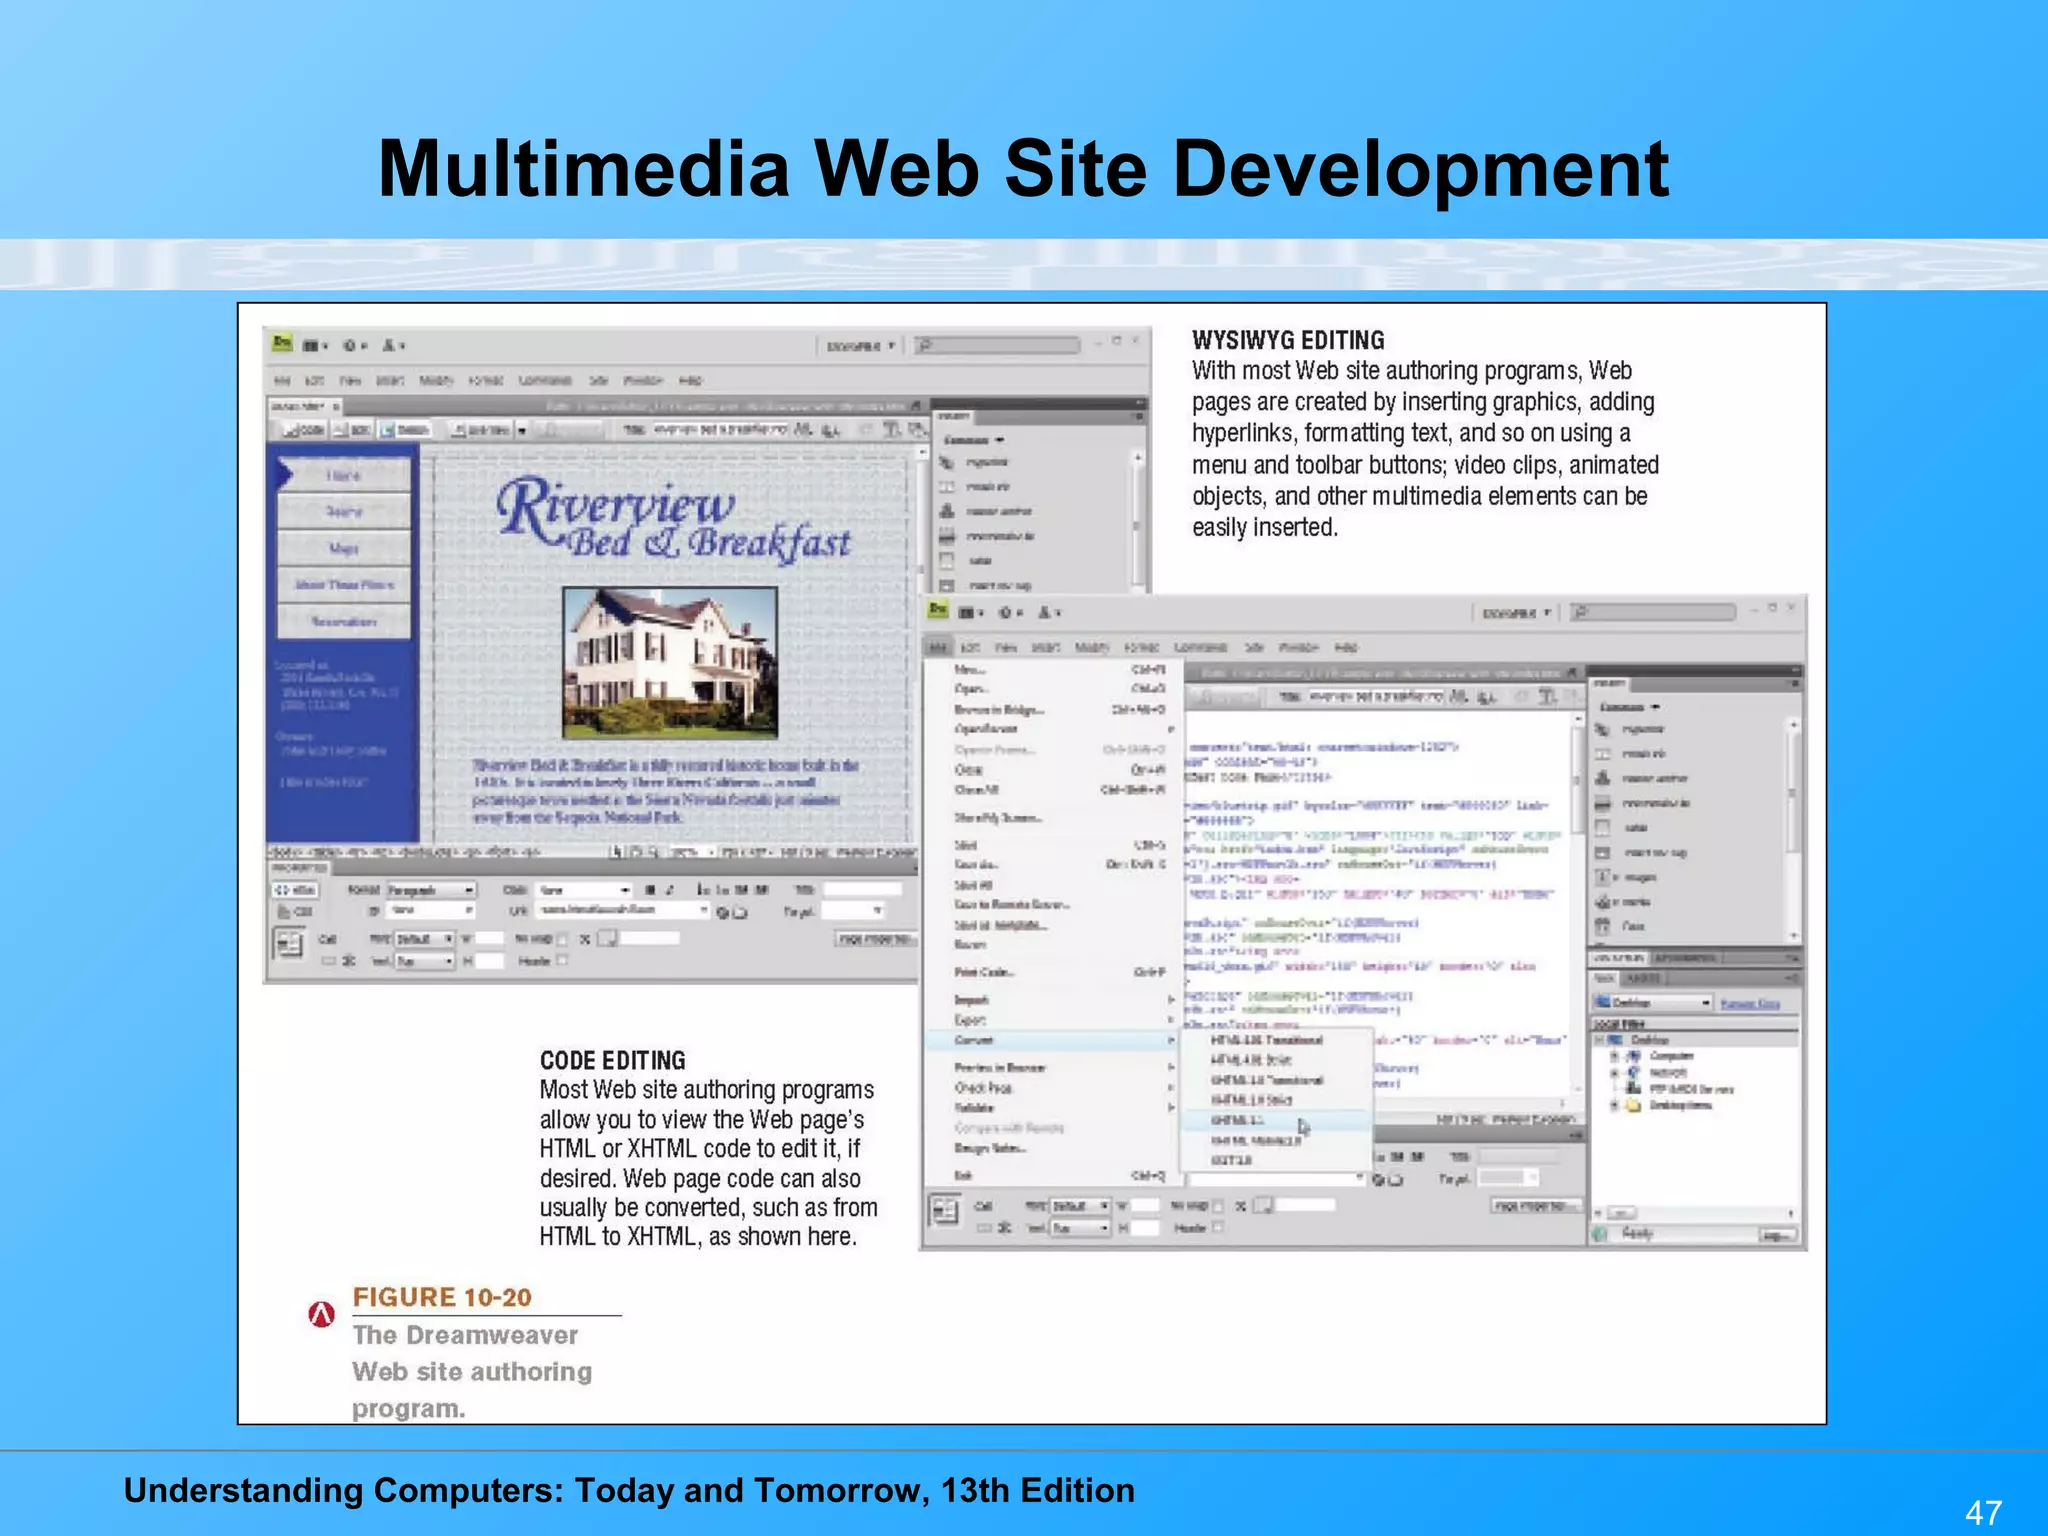
Task: Open Desktop site dropdown in Files panel
Action: 1653,1003
